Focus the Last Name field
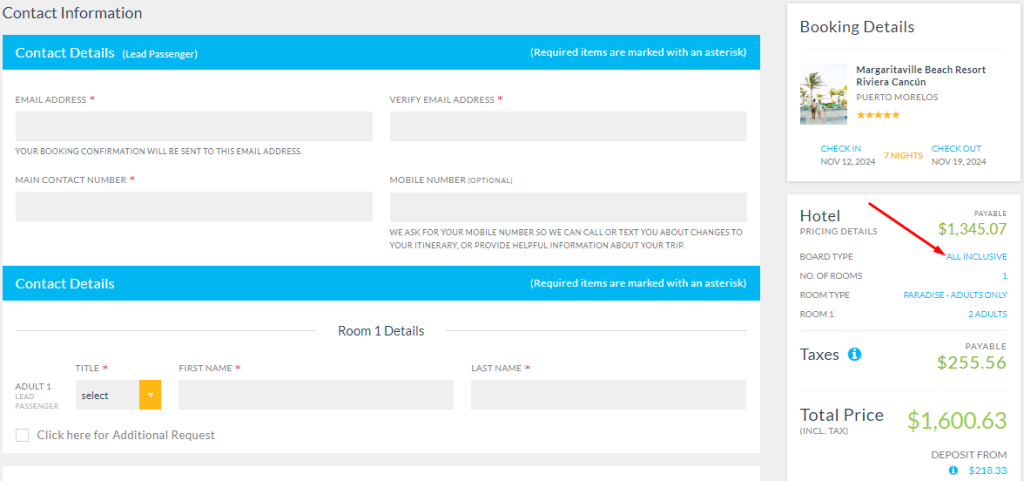 [x=609, y=395]
